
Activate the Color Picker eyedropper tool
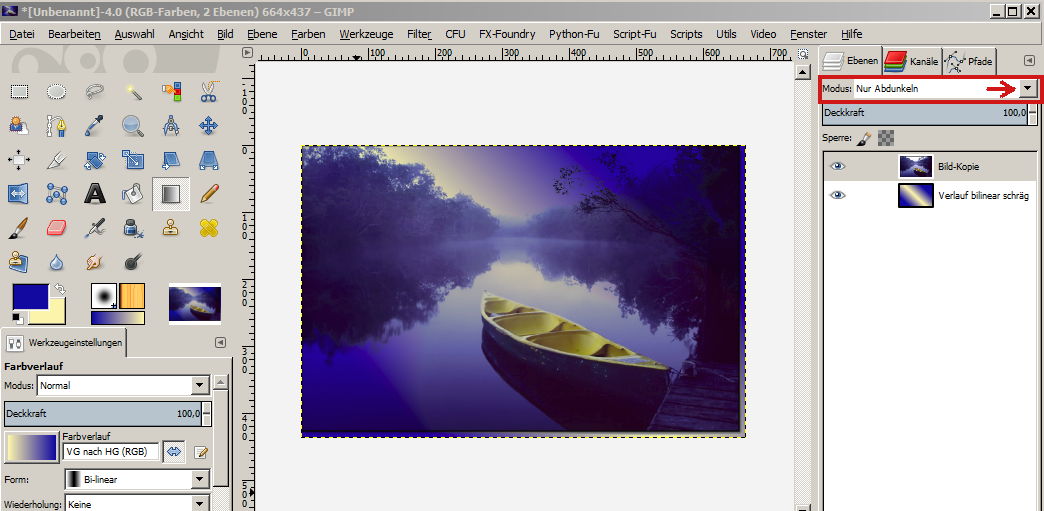pyautogui.click(x=95, y=125)
